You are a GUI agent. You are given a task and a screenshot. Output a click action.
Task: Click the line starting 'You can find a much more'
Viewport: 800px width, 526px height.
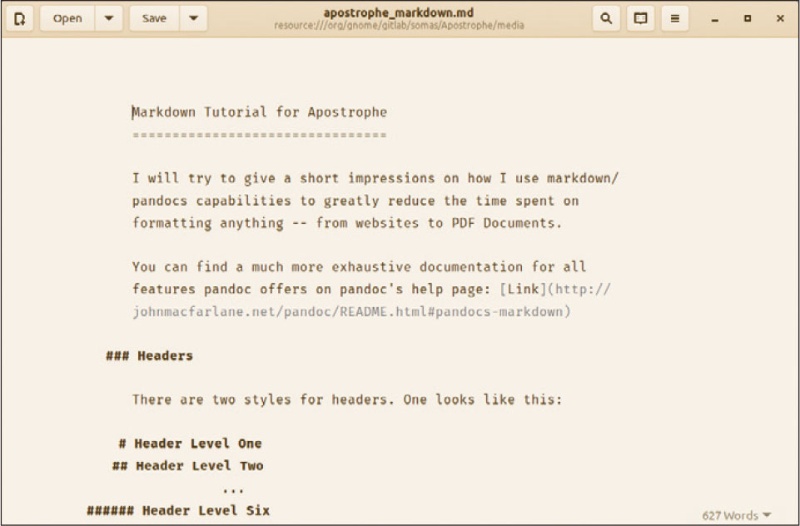coord(359,267)
